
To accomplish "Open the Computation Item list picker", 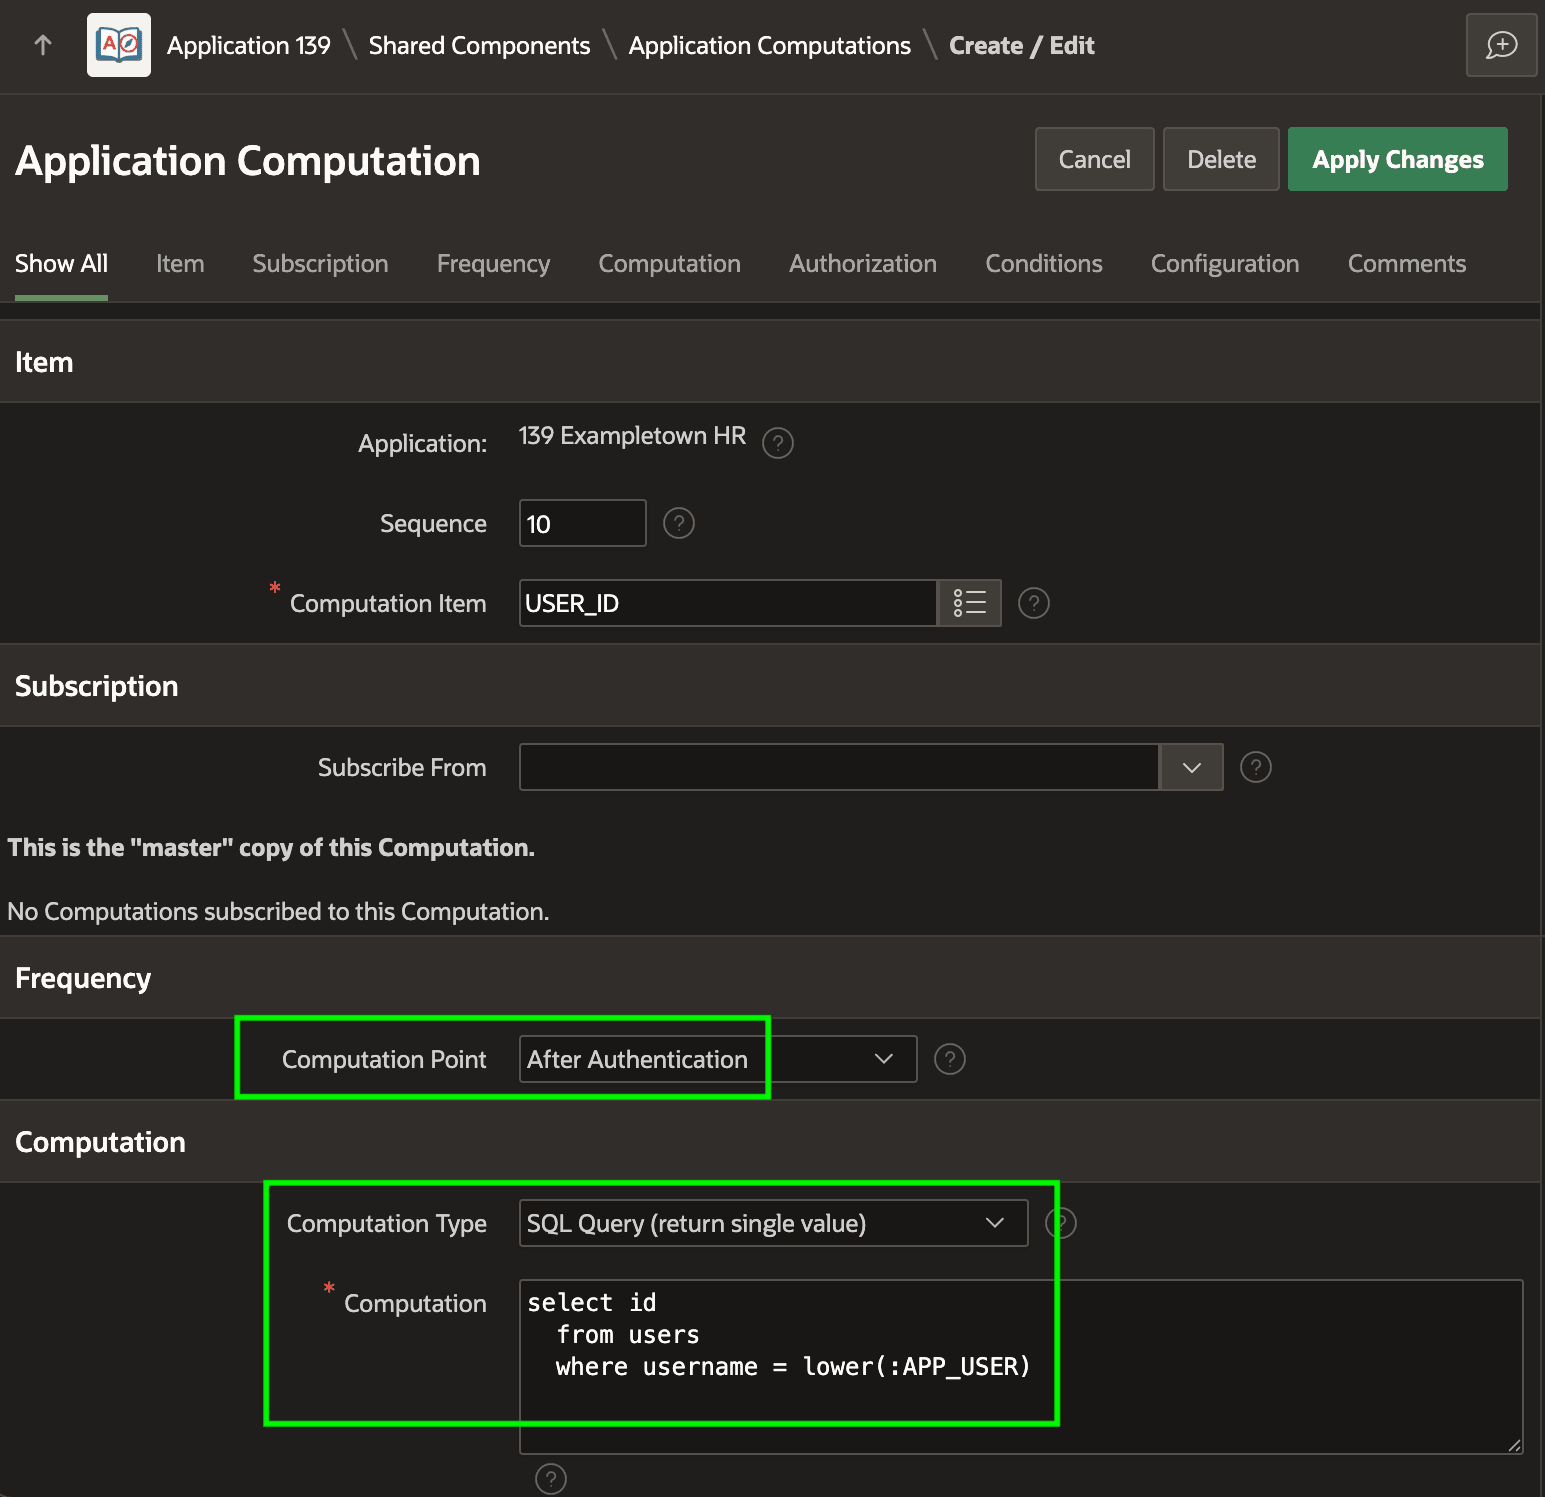I will tap(969, 603).
